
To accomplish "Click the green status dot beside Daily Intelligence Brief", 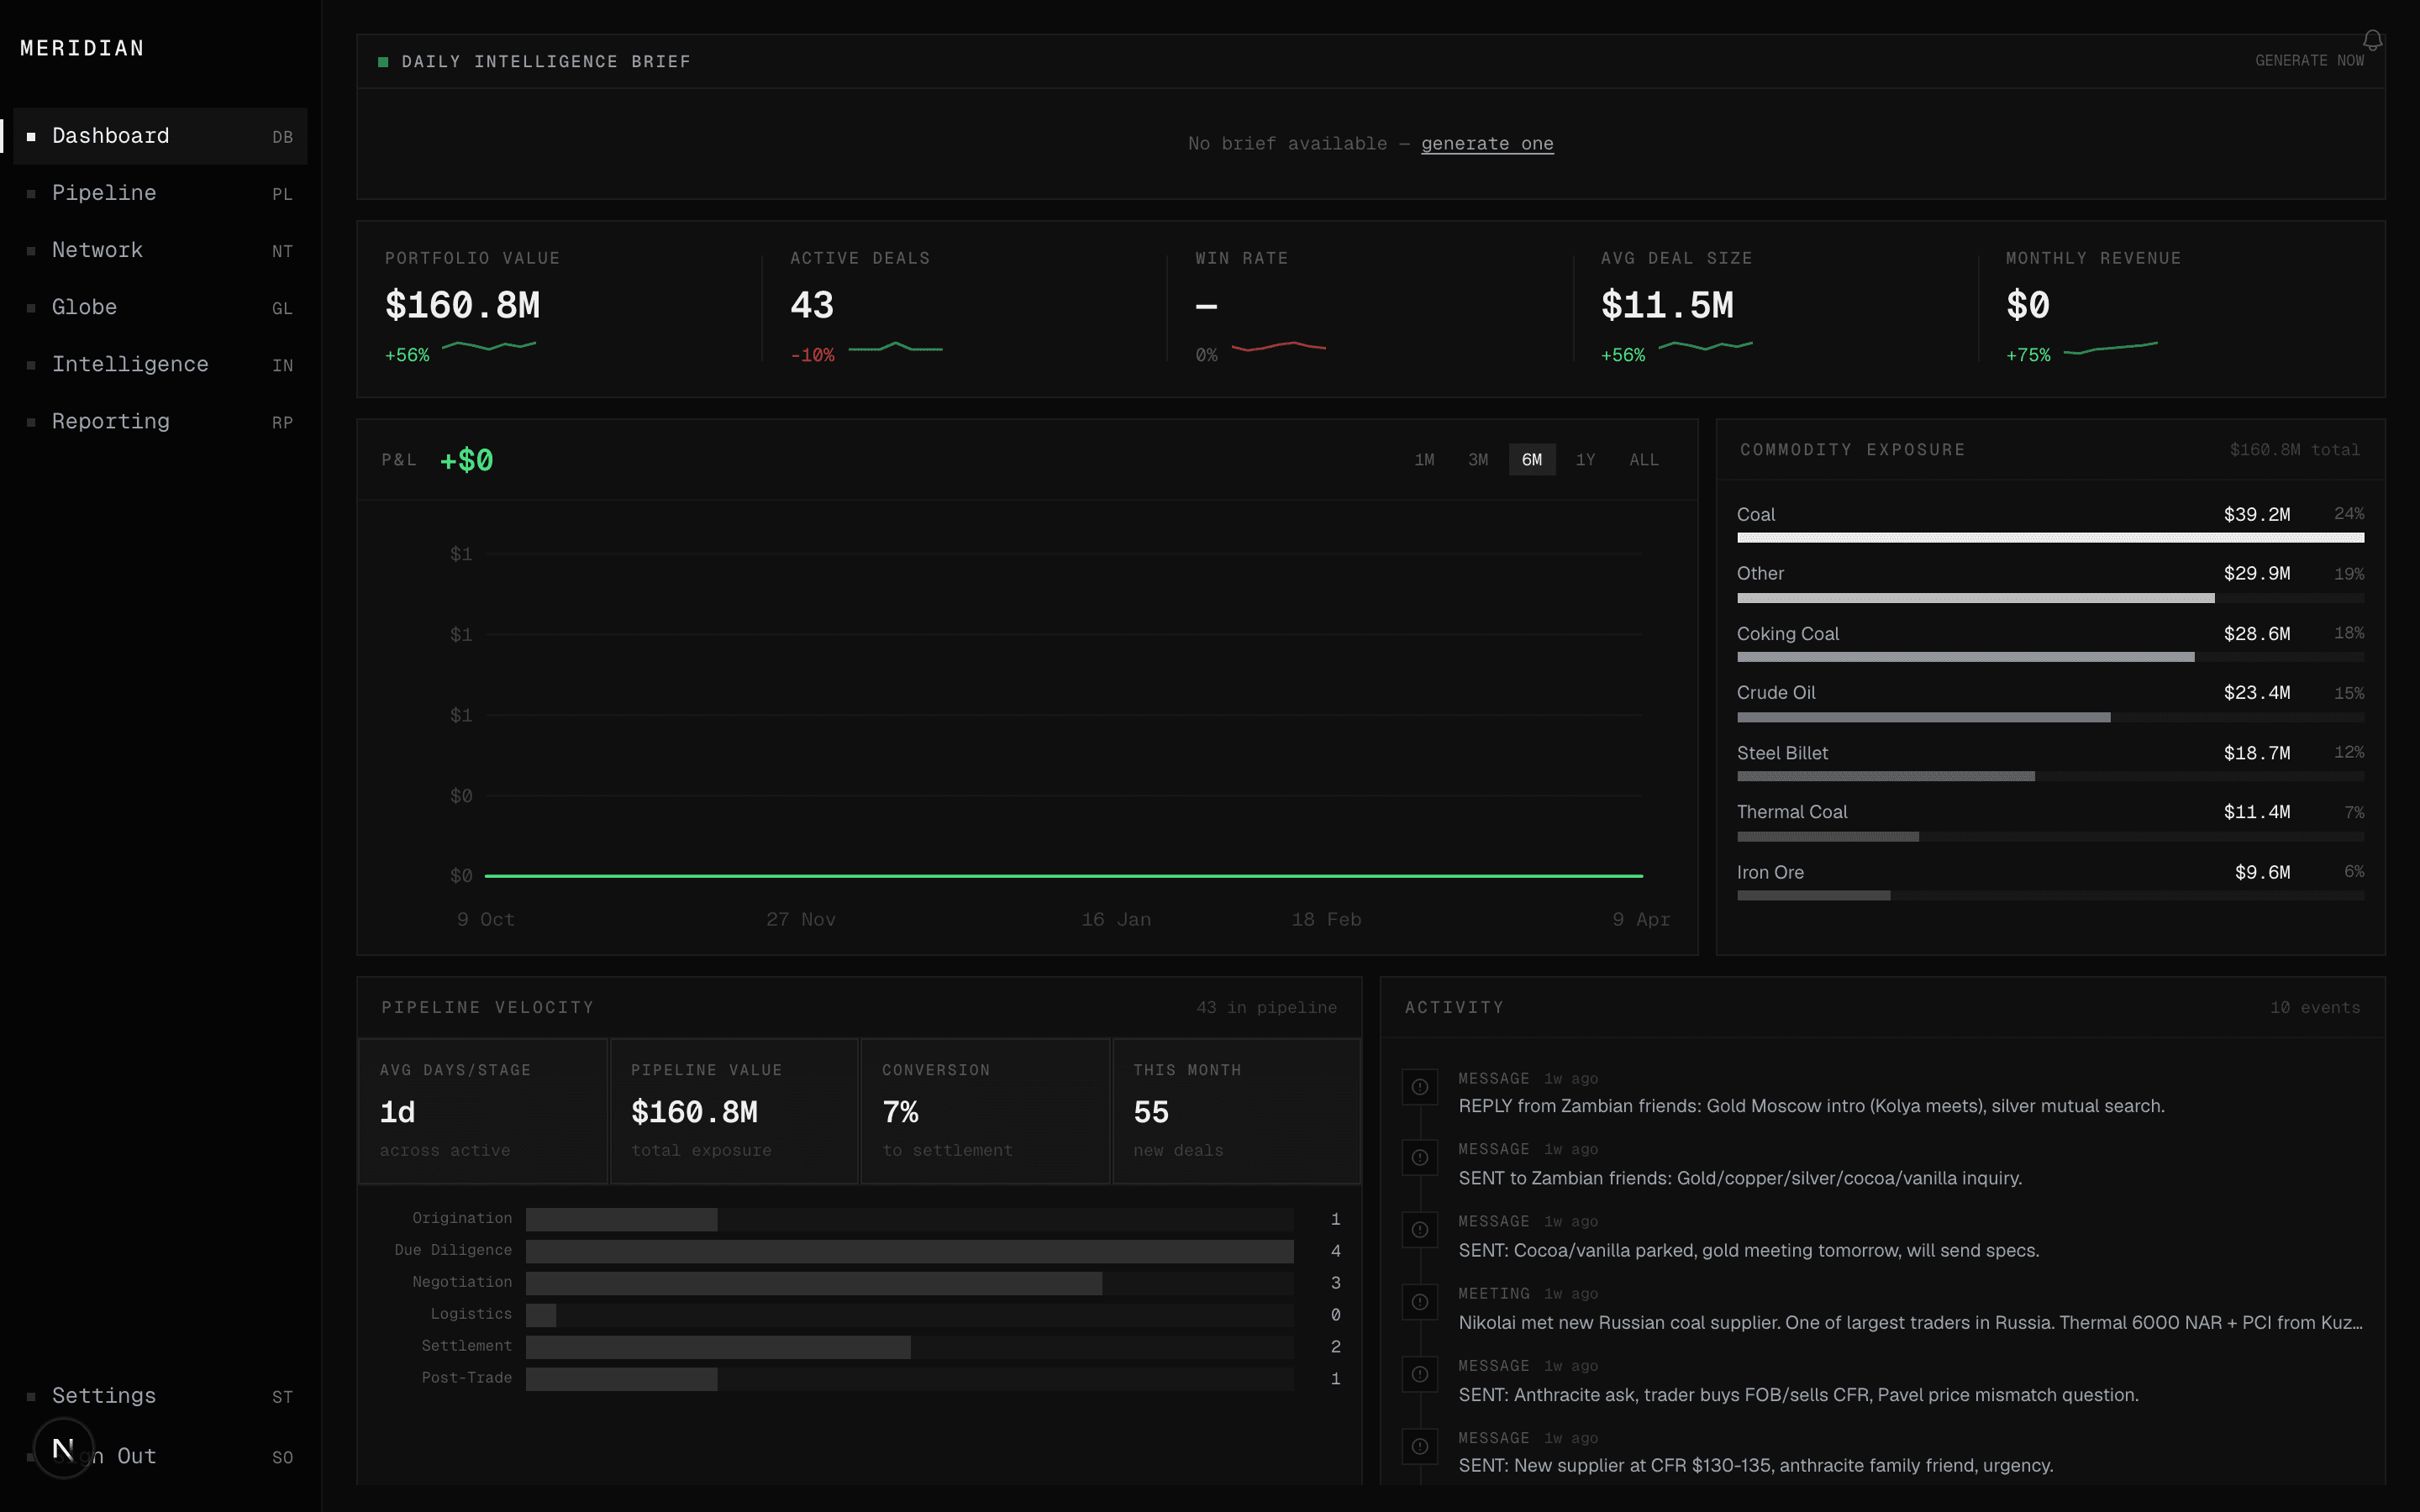I will pyautogui.click(x=383, y=61).
